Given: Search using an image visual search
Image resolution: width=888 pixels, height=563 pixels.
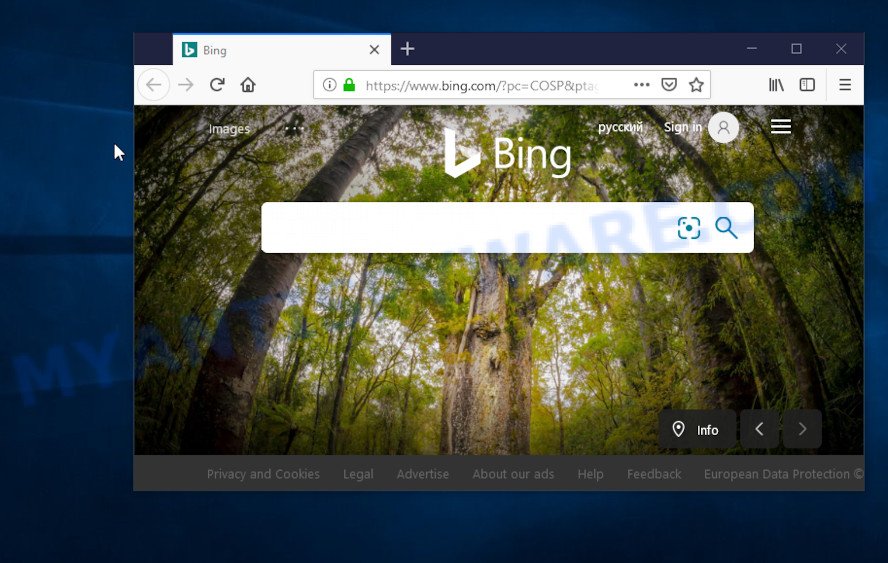Looking at the screenshot, I should click(x=689, y=228).
